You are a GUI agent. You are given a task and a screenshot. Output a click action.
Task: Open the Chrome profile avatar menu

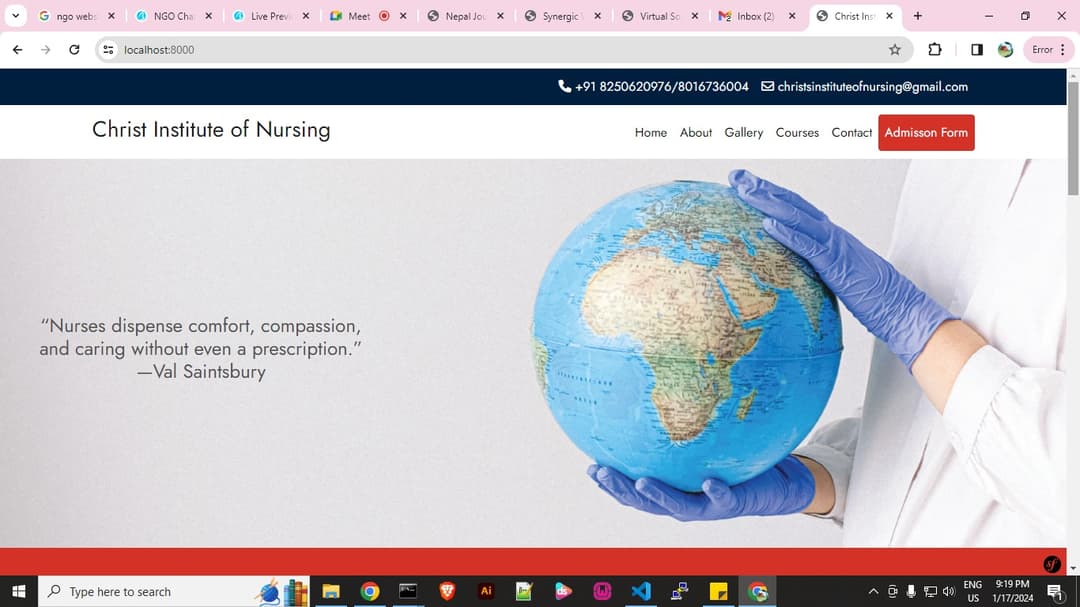pyautogui.click(x=1005, y=49)
